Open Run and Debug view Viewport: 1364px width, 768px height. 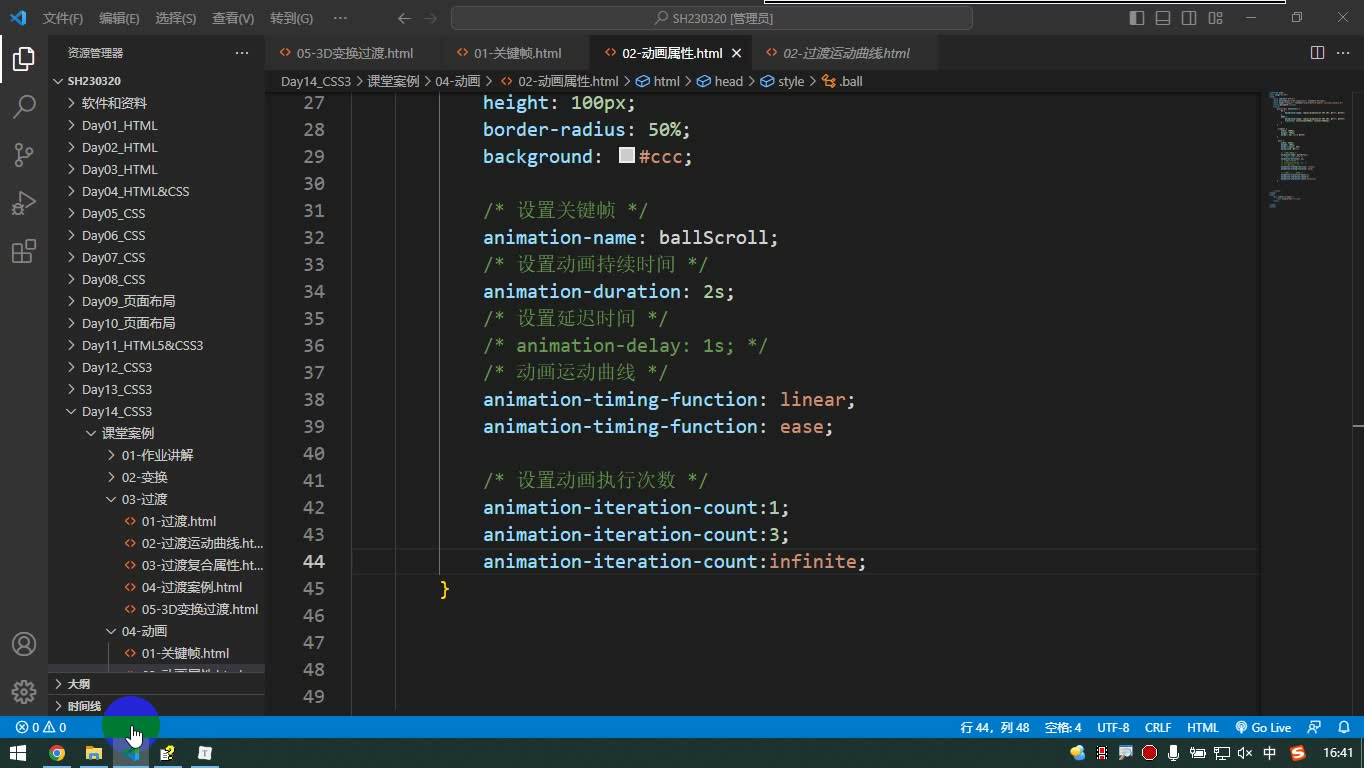24,203
